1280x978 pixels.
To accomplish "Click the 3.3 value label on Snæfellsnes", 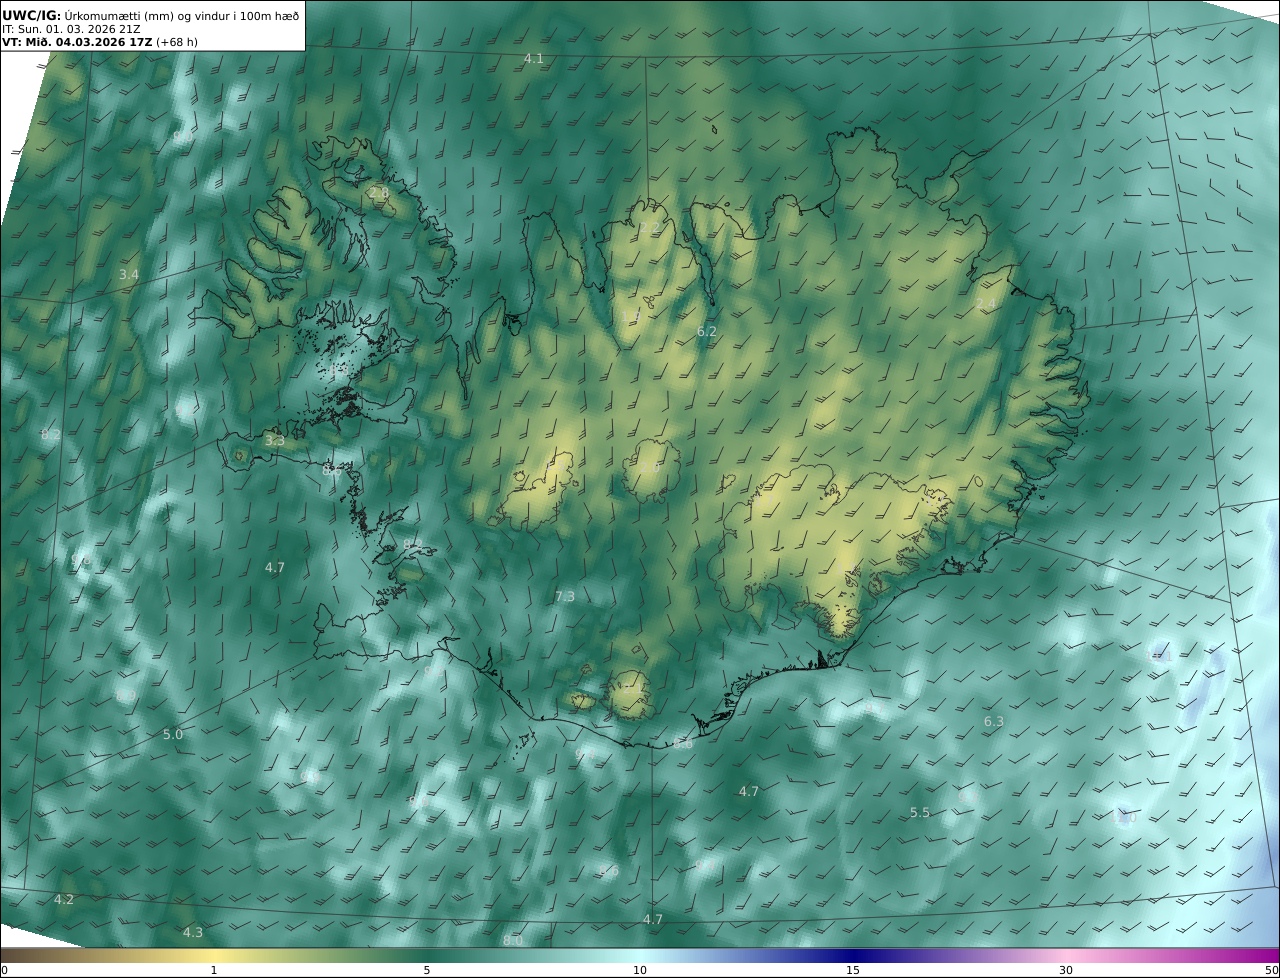I will coord(275,440).
